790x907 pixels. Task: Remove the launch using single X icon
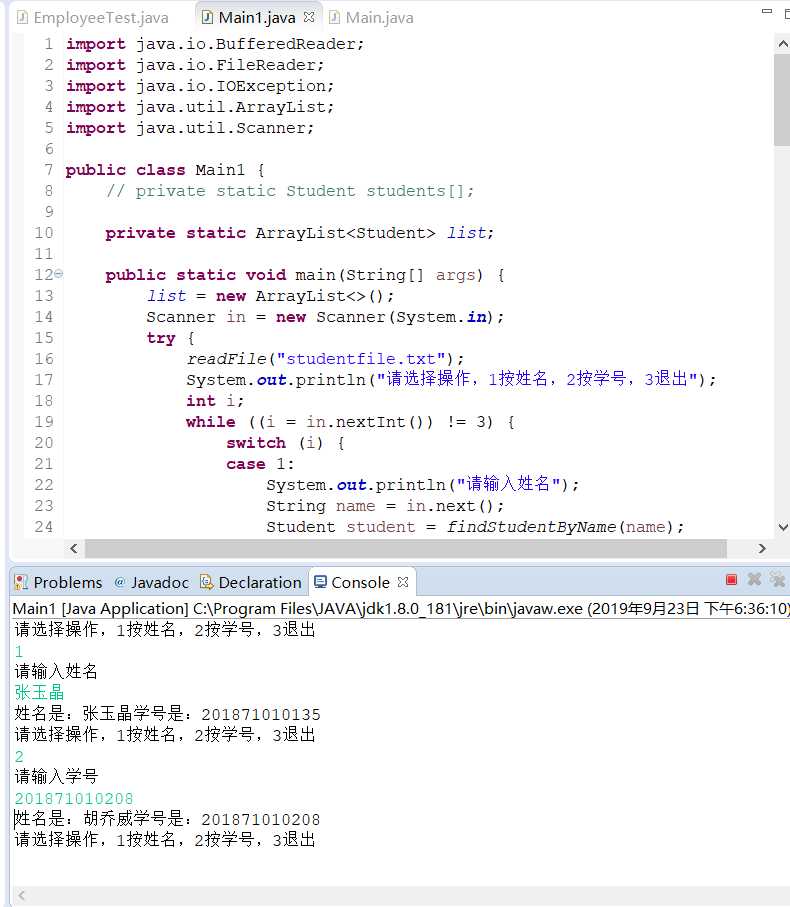[754, 579]
